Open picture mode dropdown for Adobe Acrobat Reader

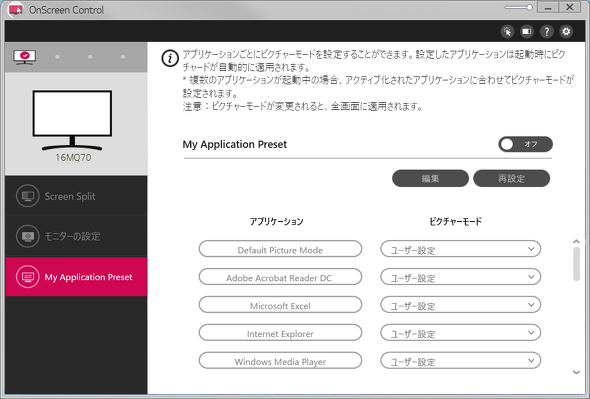(x=461, y=277)
